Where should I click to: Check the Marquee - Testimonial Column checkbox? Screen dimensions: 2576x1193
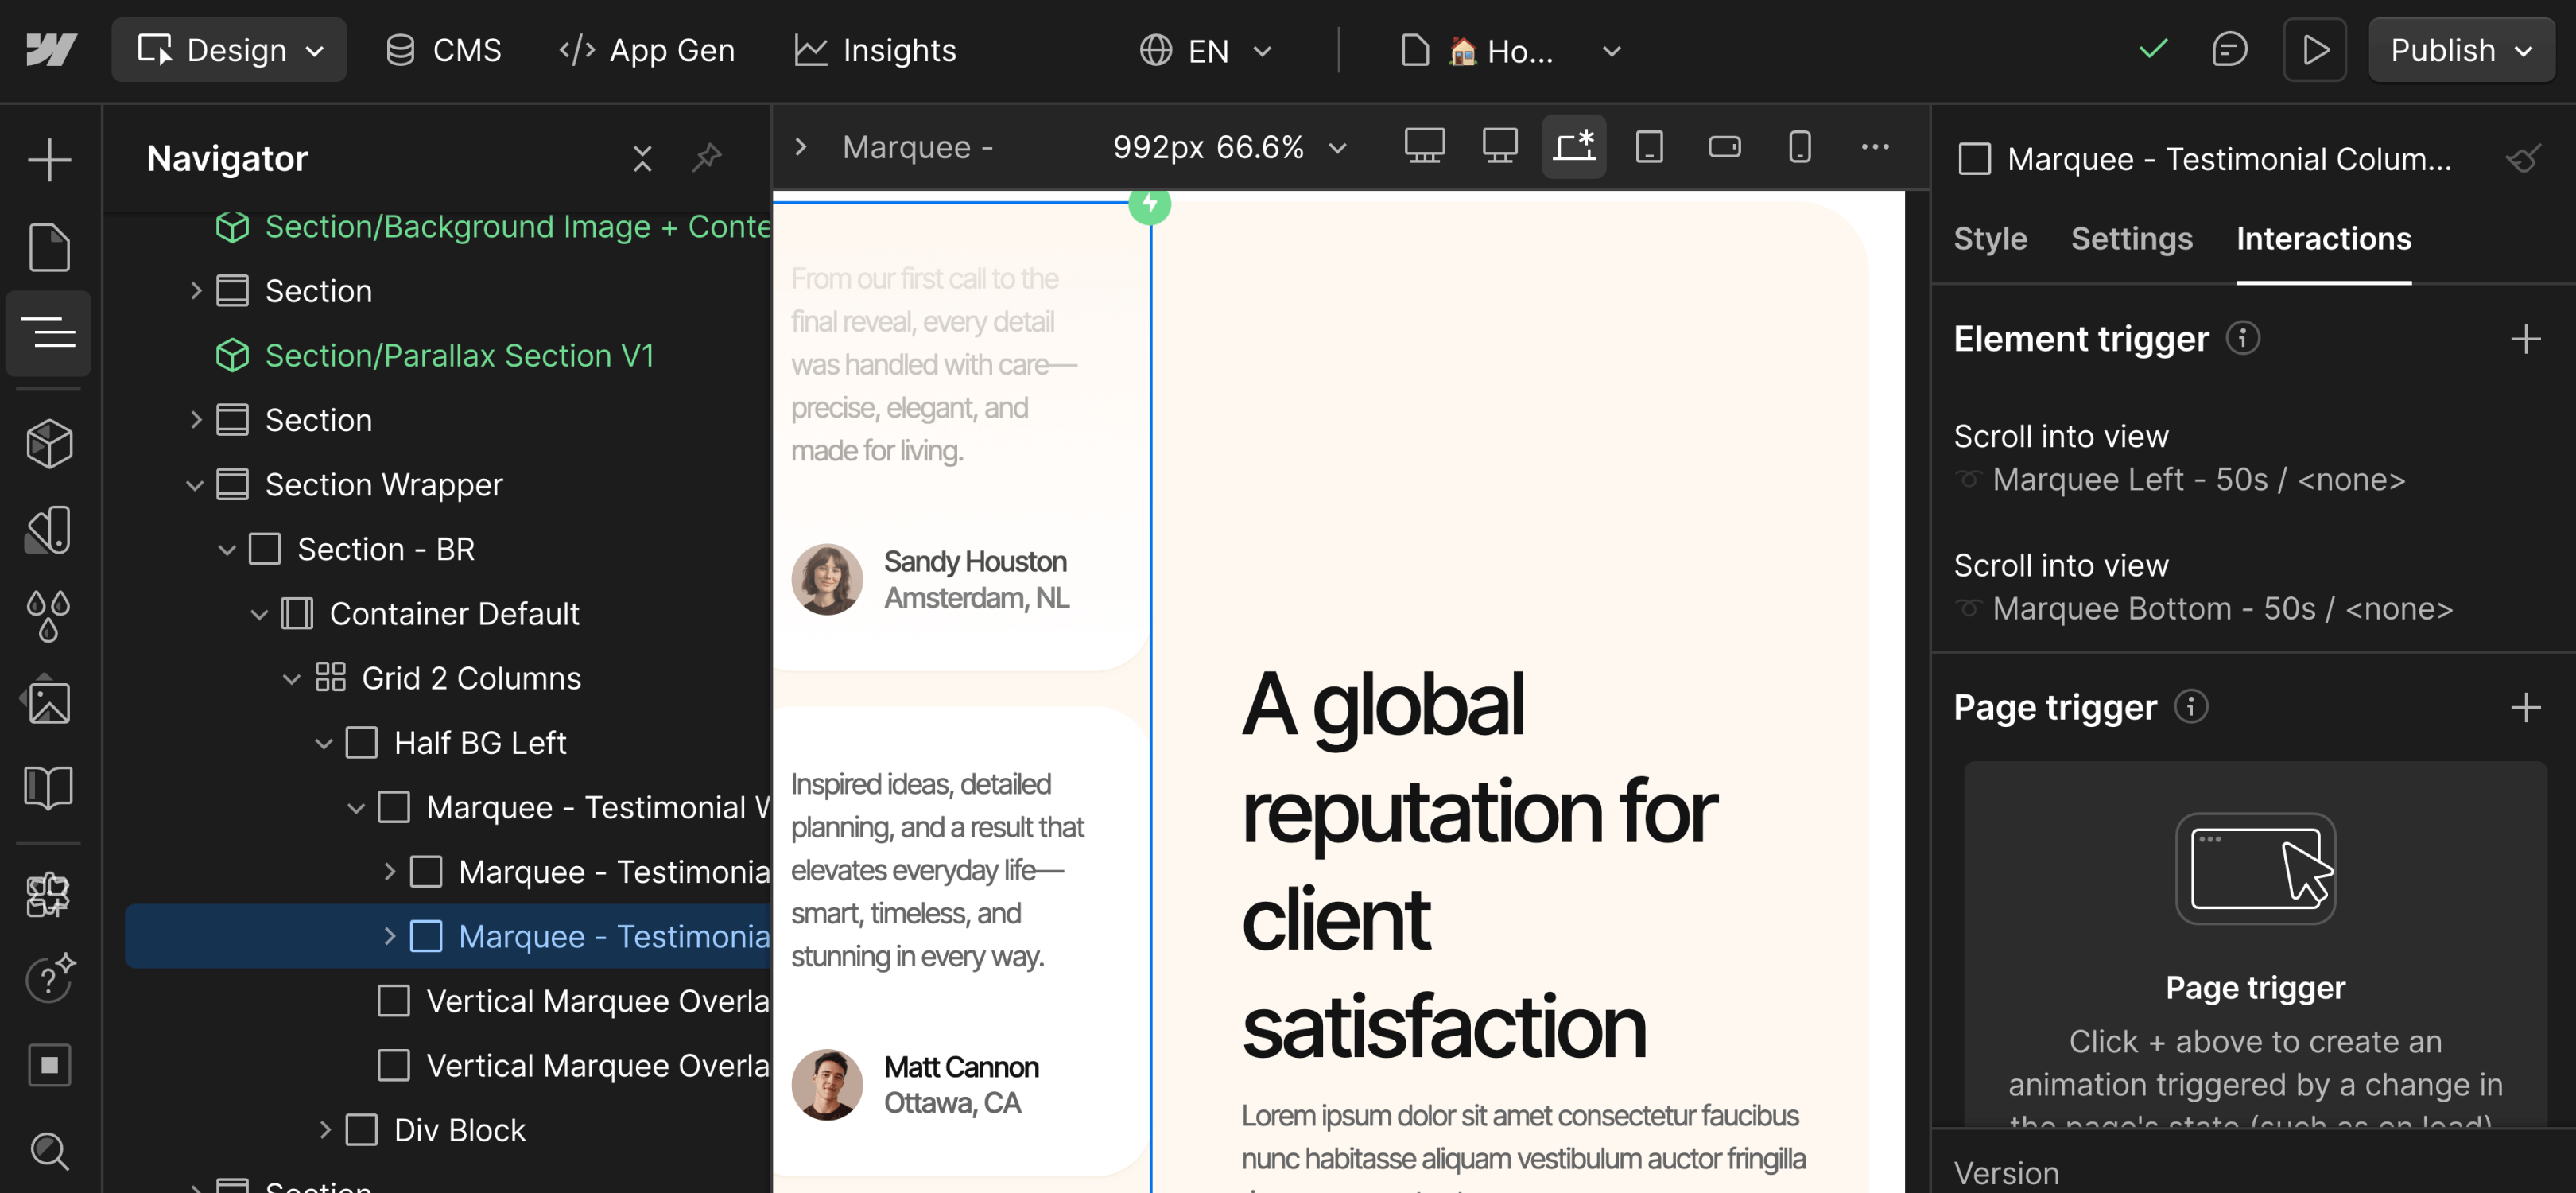point(1974,158)
